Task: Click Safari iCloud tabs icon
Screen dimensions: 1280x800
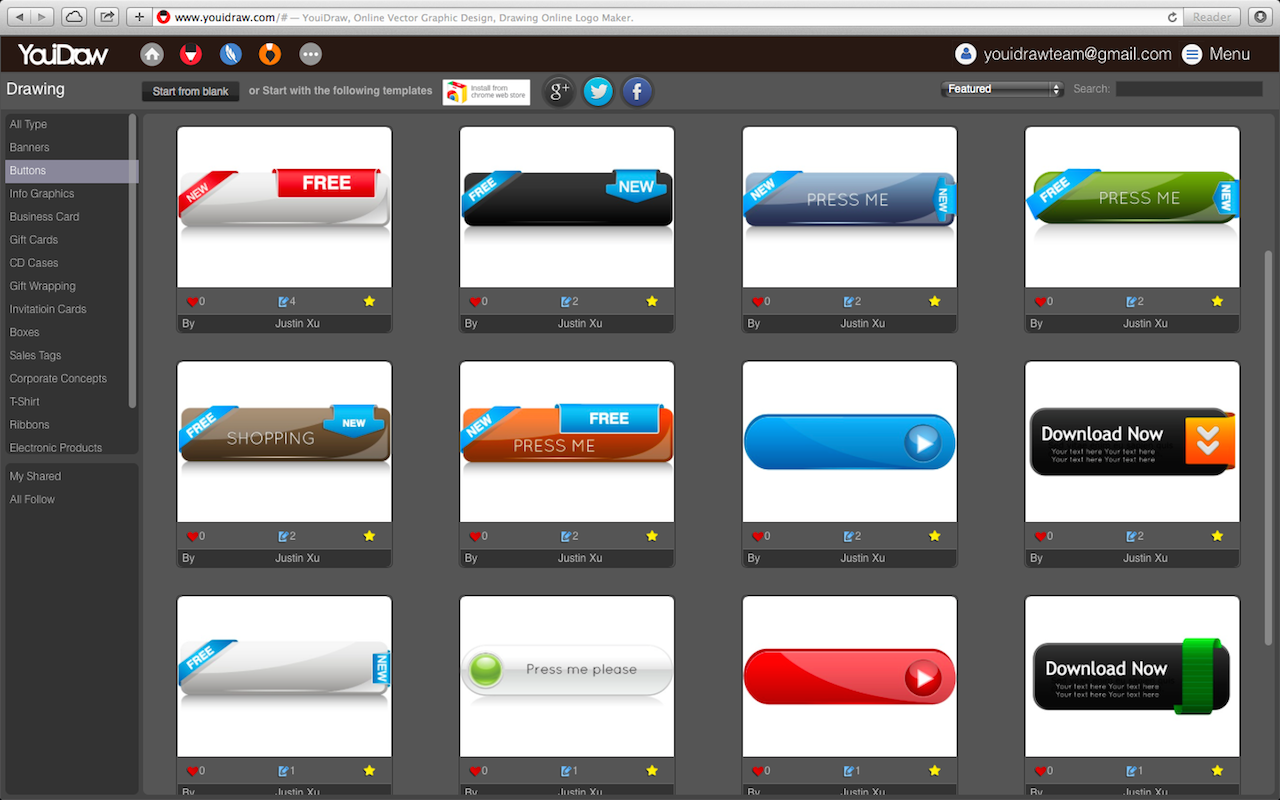Action: tap(74, 17)
